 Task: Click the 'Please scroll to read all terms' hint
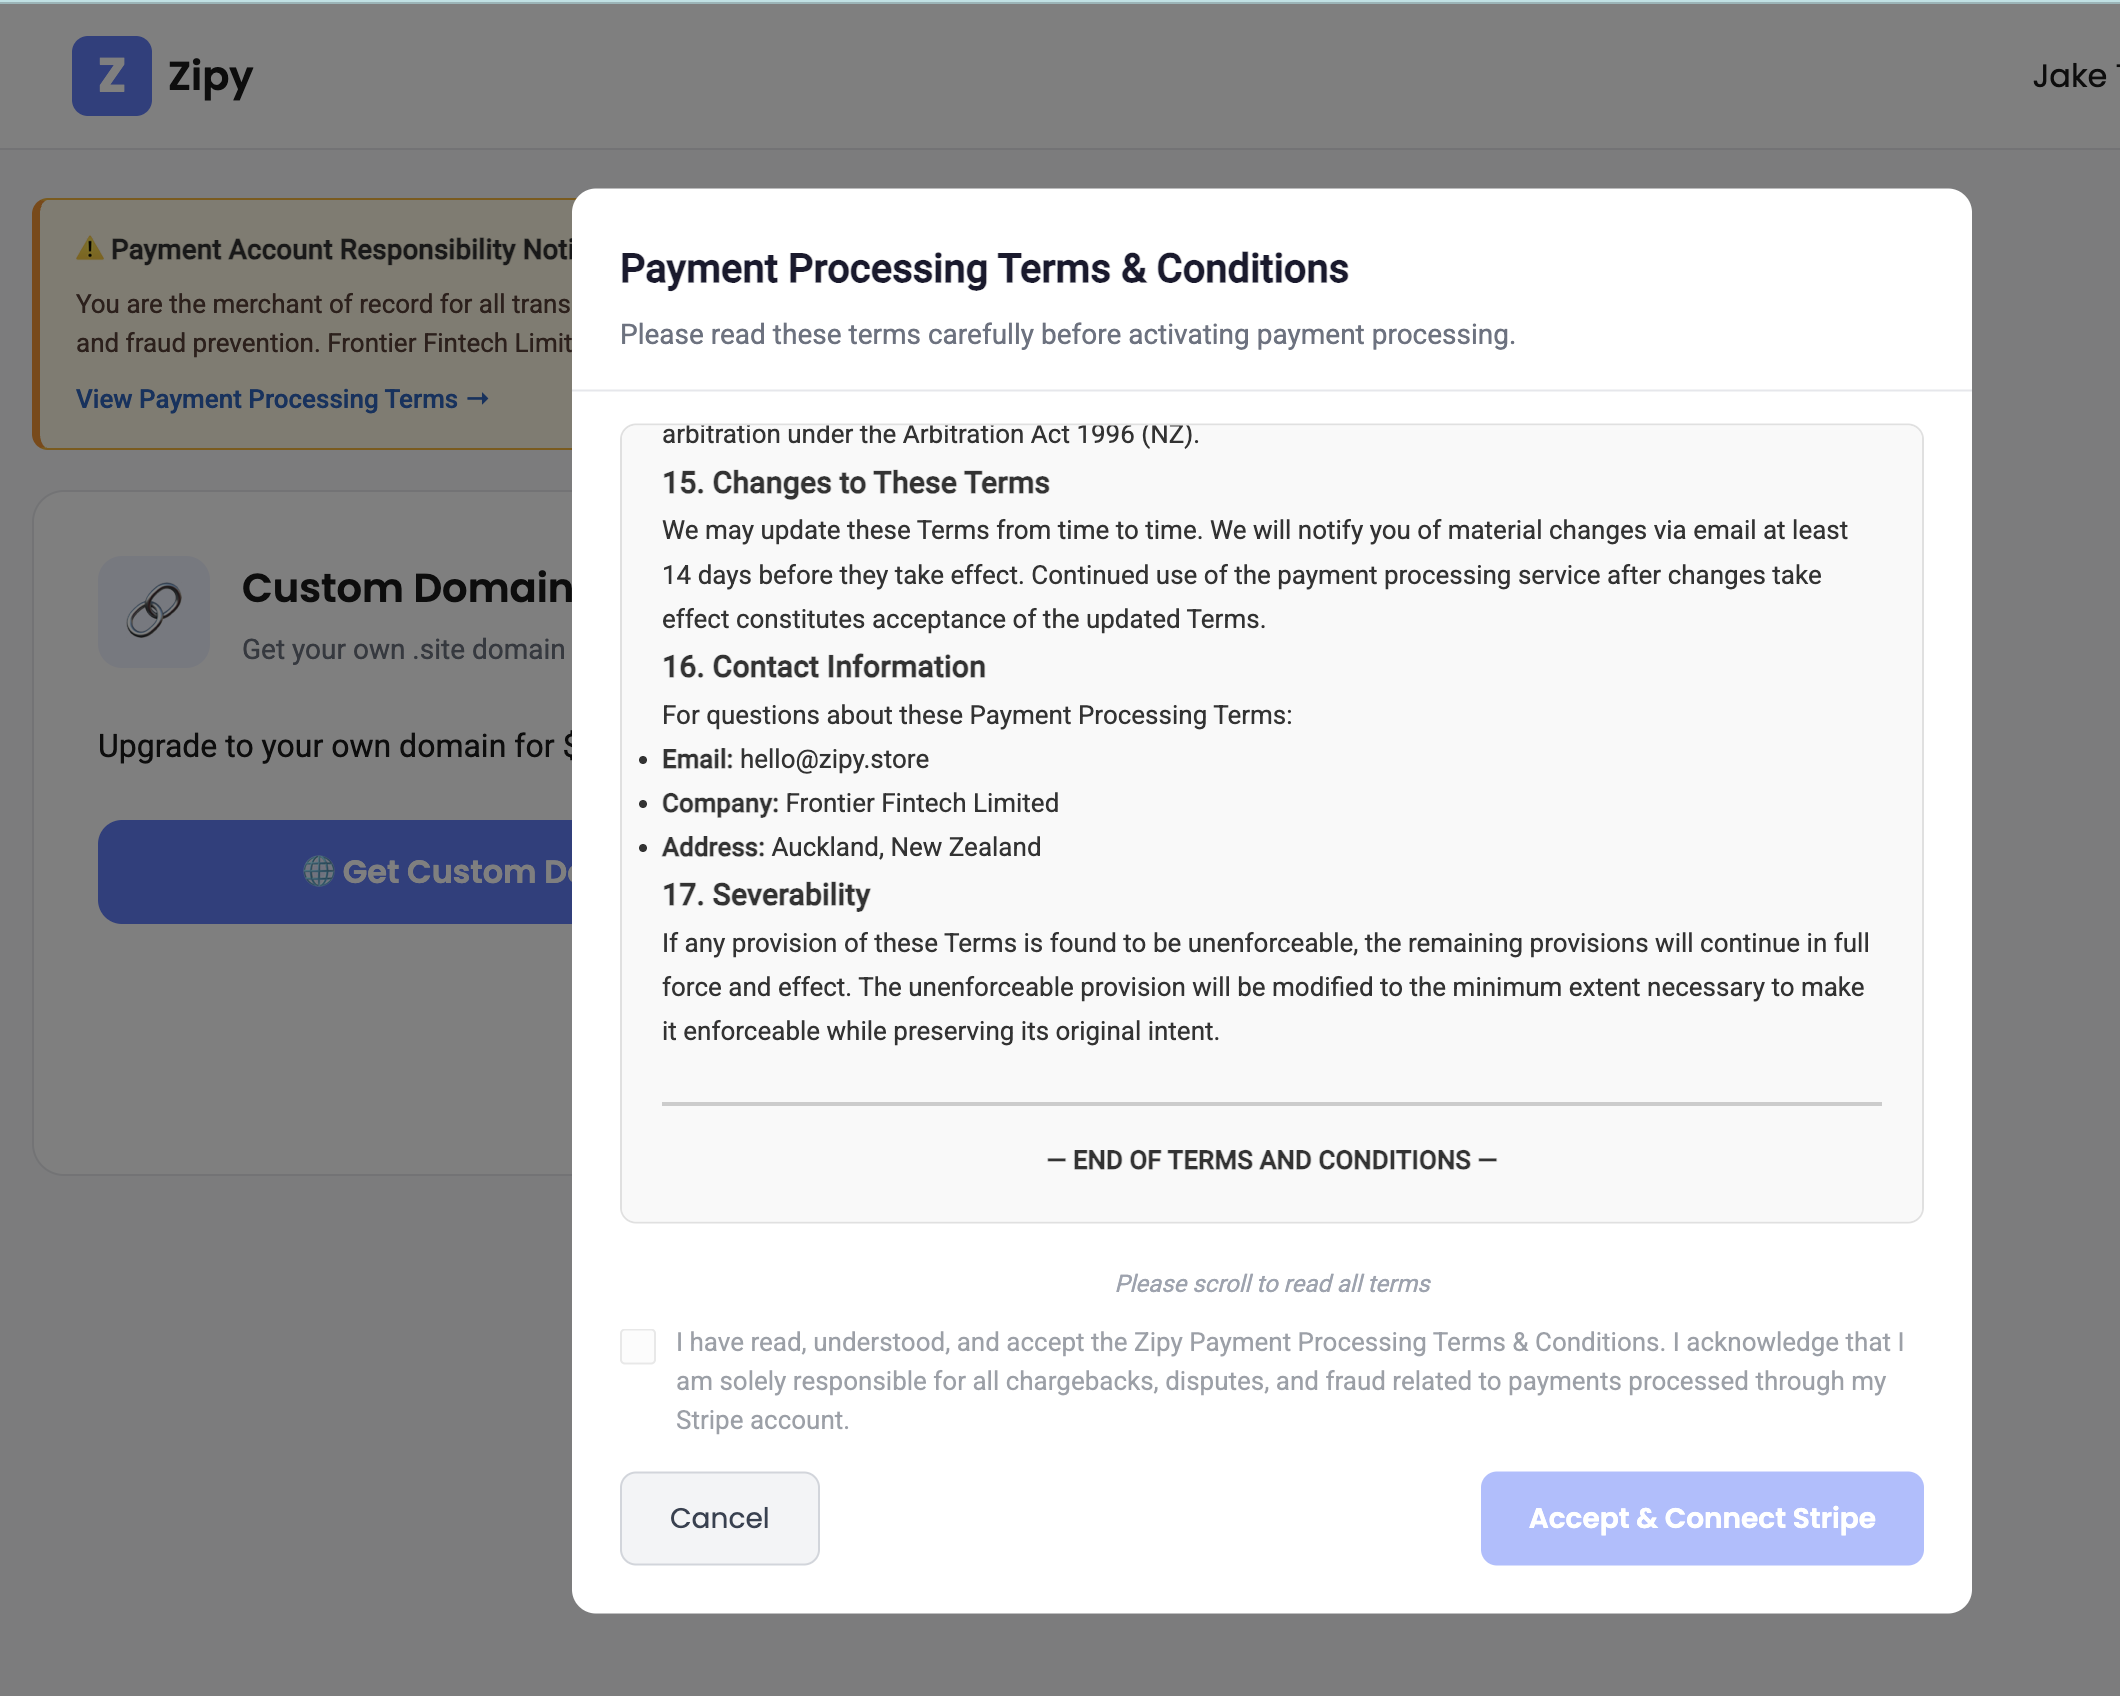point(1272,1283)
